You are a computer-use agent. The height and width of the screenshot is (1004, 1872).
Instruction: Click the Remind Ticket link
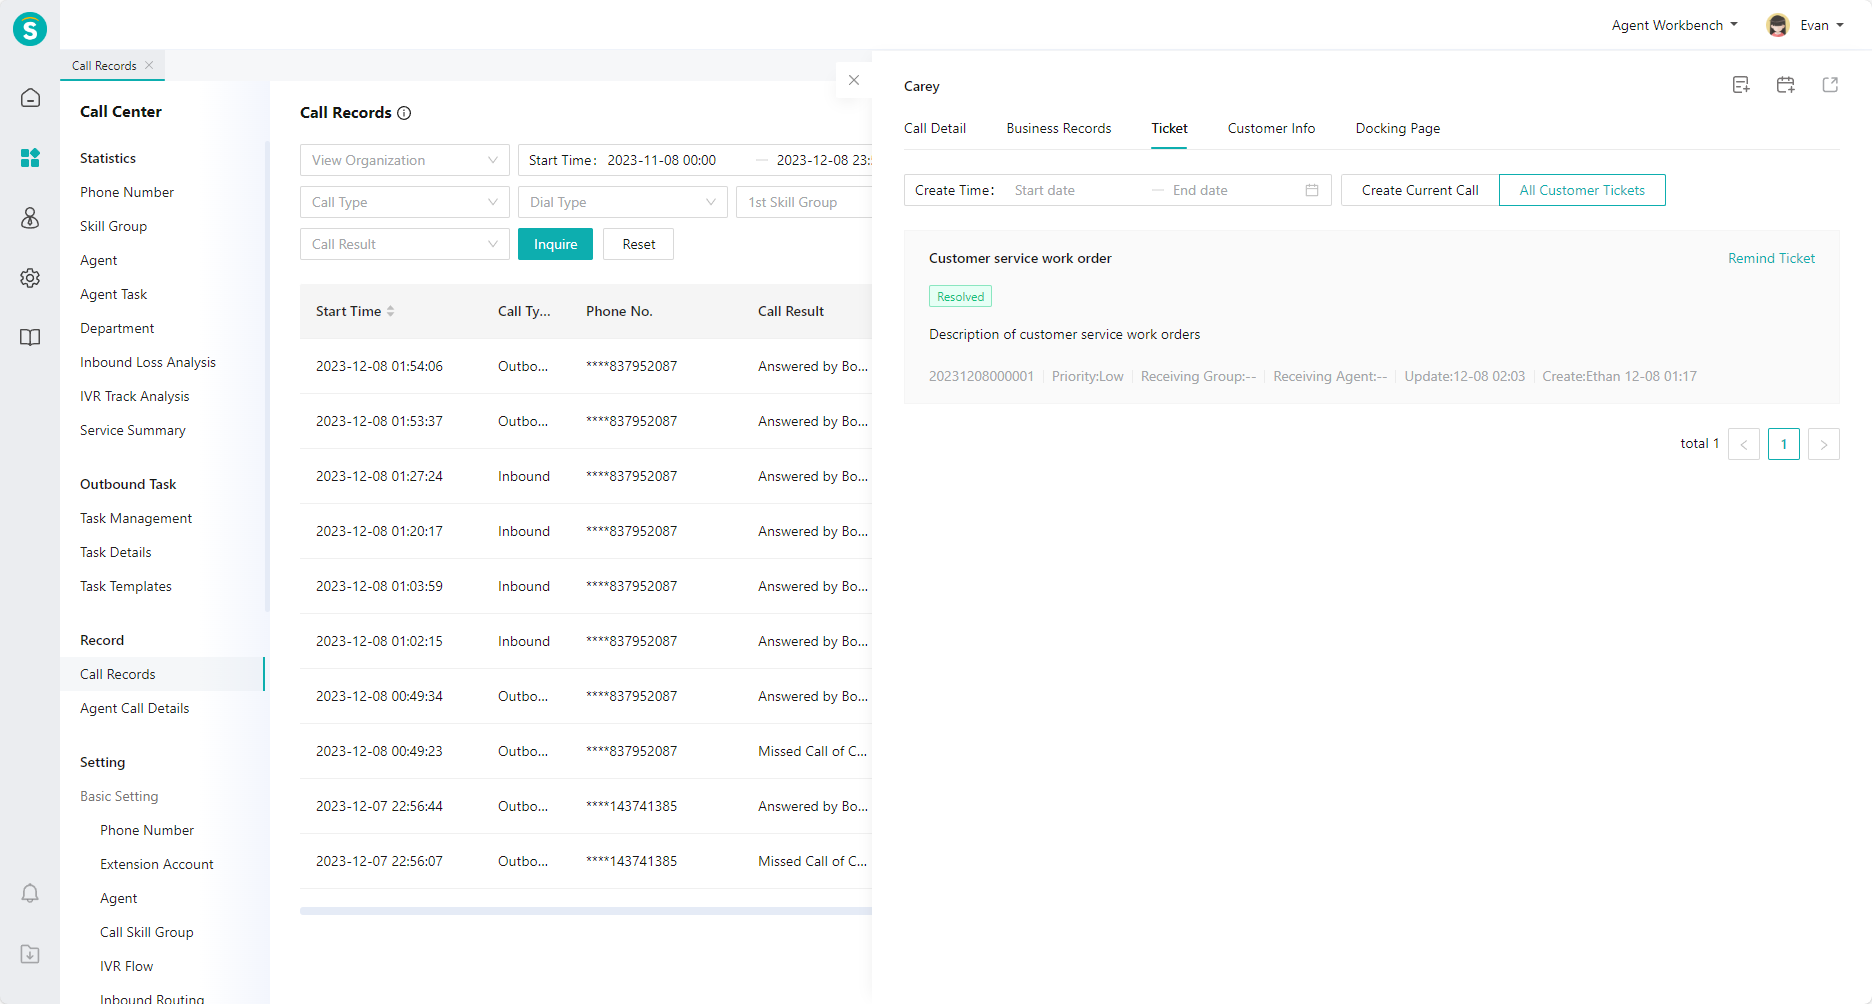(1771, 258)
